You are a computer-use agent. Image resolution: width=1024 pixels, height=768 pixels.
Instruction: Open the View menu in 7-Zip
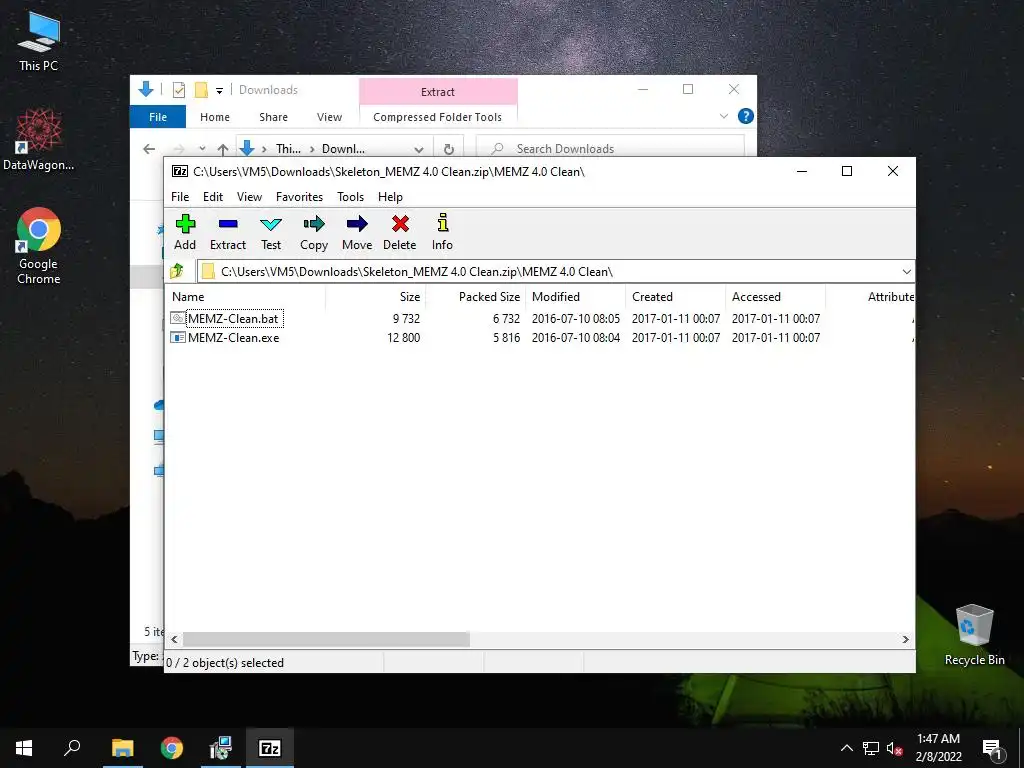click(x=249, y=197)
